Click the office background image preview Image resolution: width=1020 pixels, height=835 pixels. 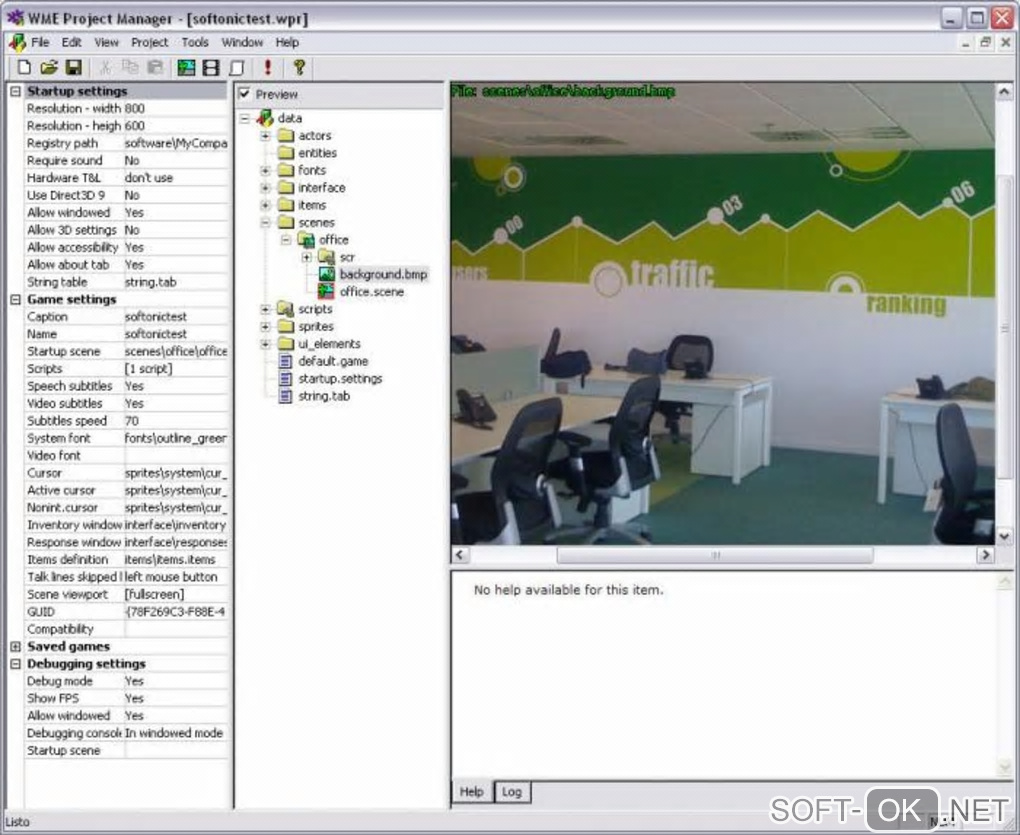tap(722, 313)
